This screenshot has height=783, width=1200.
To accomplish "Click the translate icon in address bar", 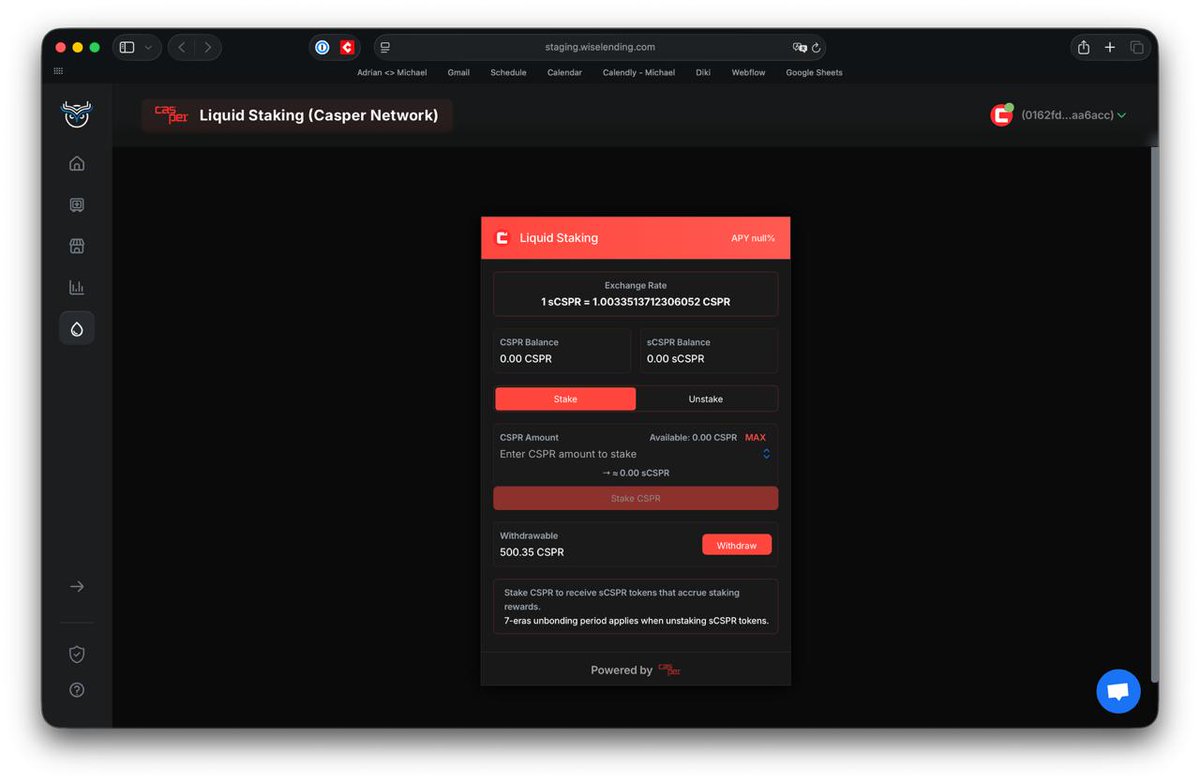I will point(799,47).
